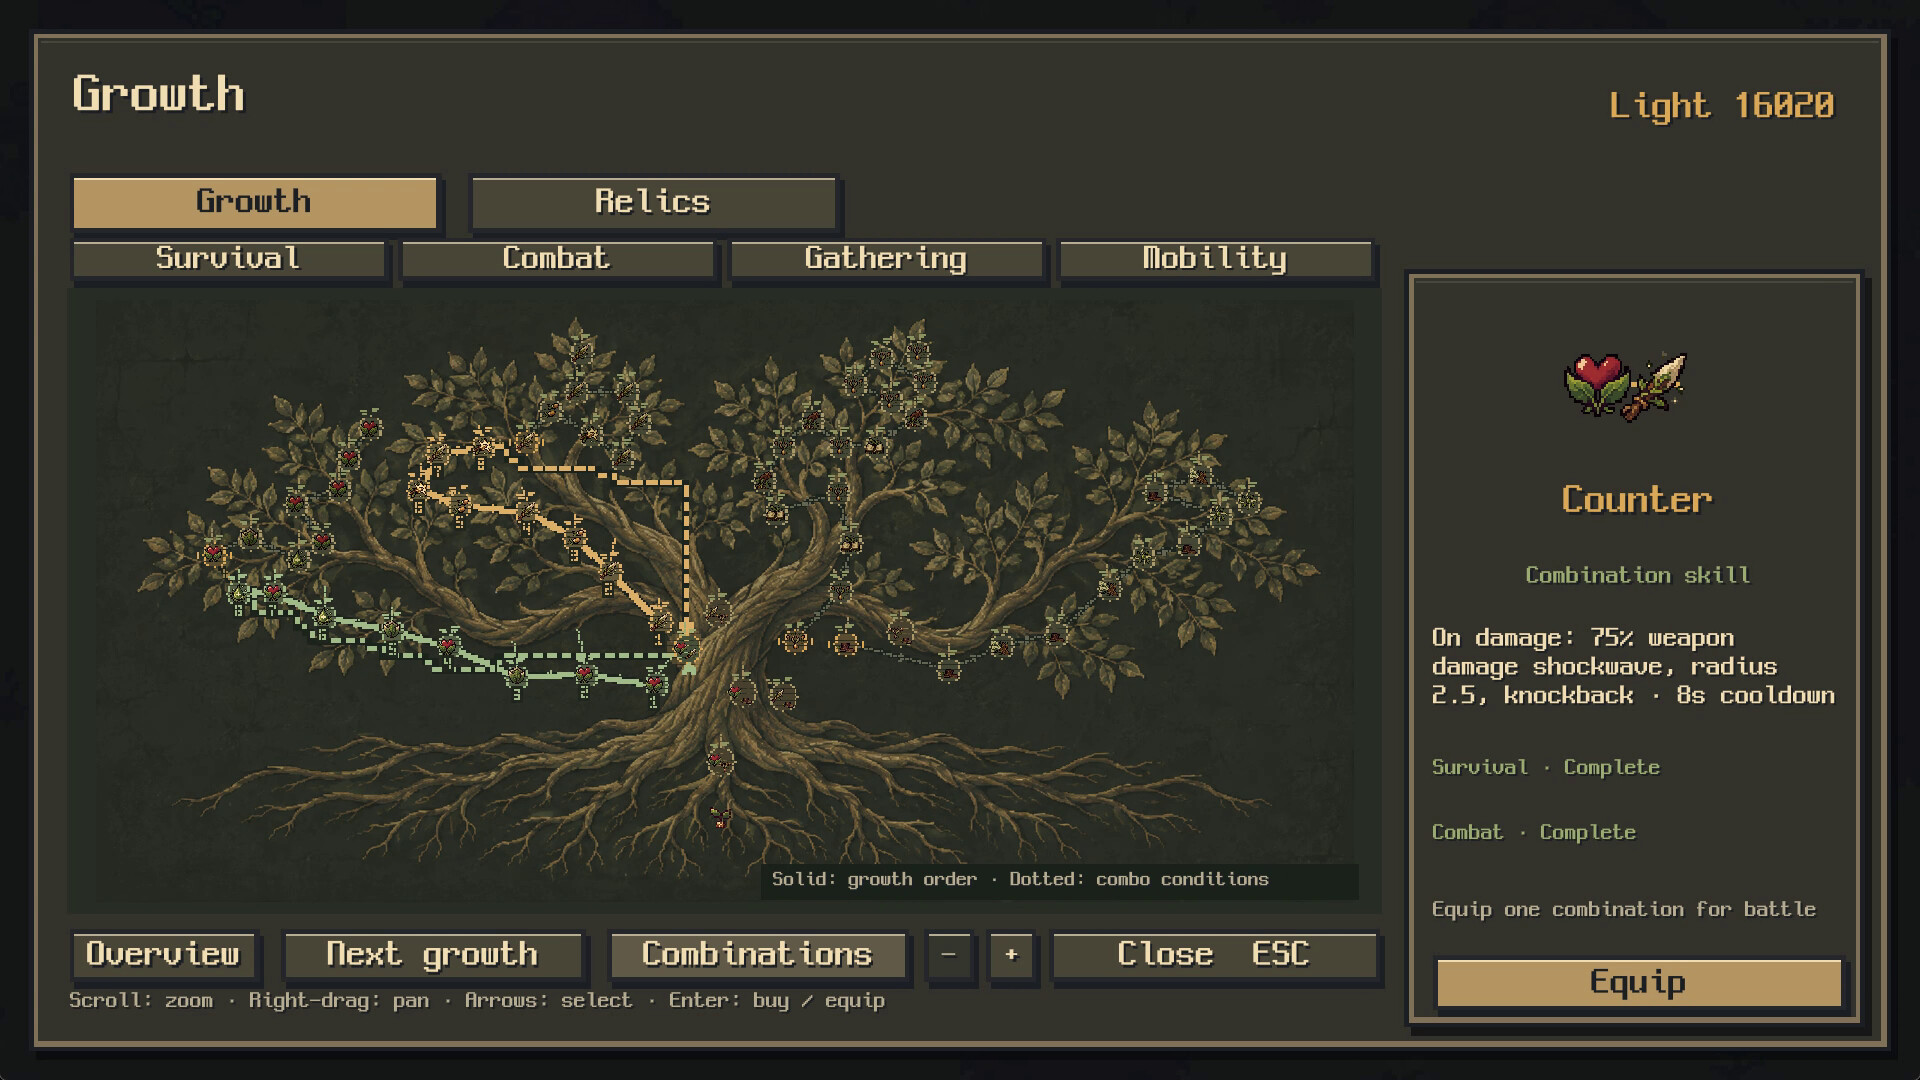Show the Mobility branch category
The height and width of the screenshot is (1080, 1920).
(x=1215, y=259)
